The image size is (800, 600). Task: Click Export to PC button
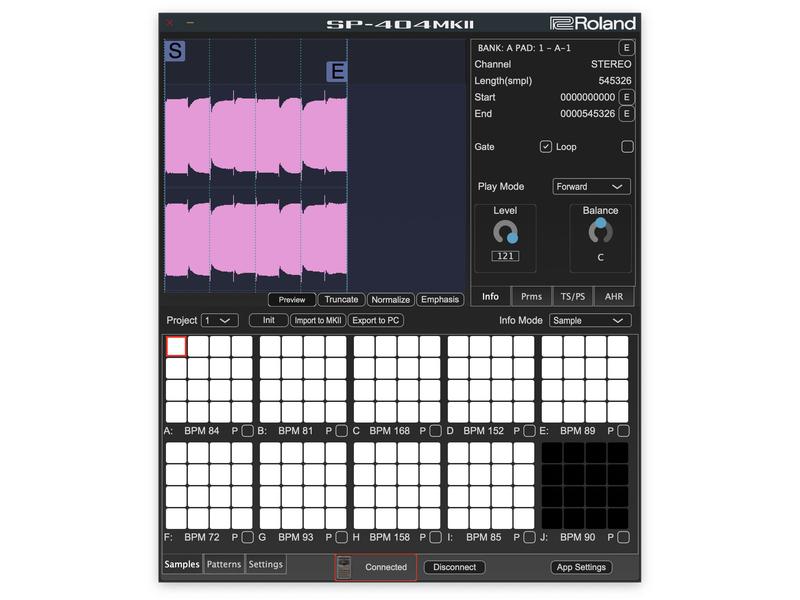coord(376,320)
